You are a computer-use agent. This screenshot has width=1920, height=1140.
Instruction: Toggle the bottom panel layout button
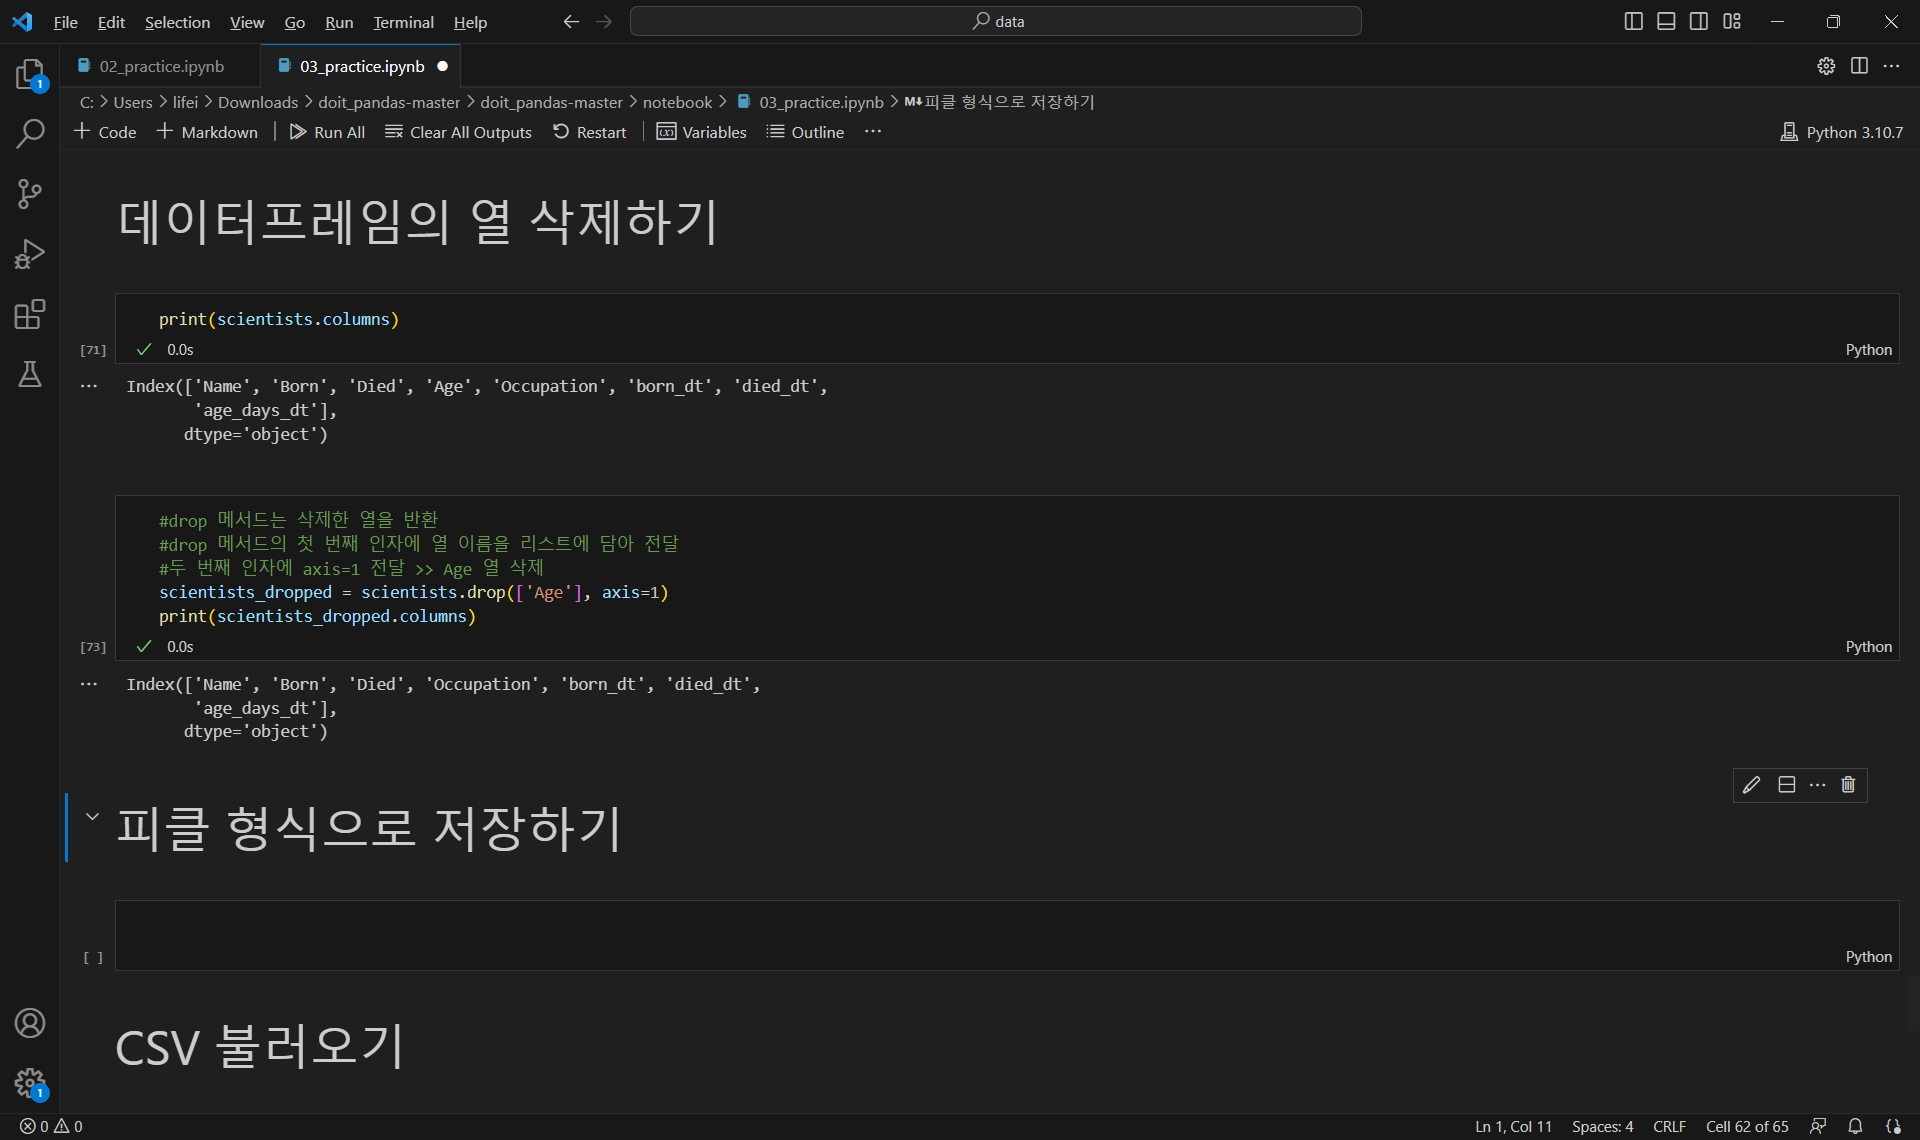pyautogui.click(x=1666, y=21)
